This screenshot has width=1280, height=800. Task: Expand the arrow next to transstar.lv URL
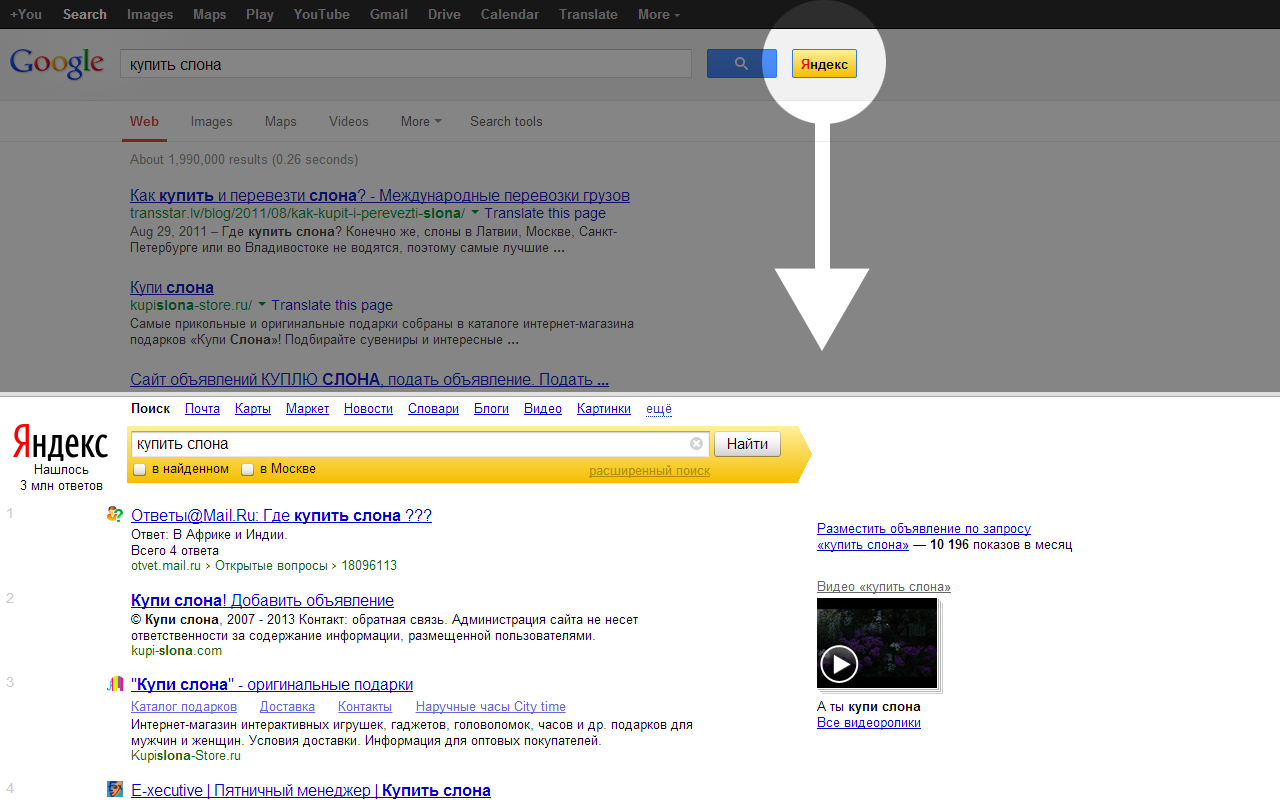click(475, 213)
